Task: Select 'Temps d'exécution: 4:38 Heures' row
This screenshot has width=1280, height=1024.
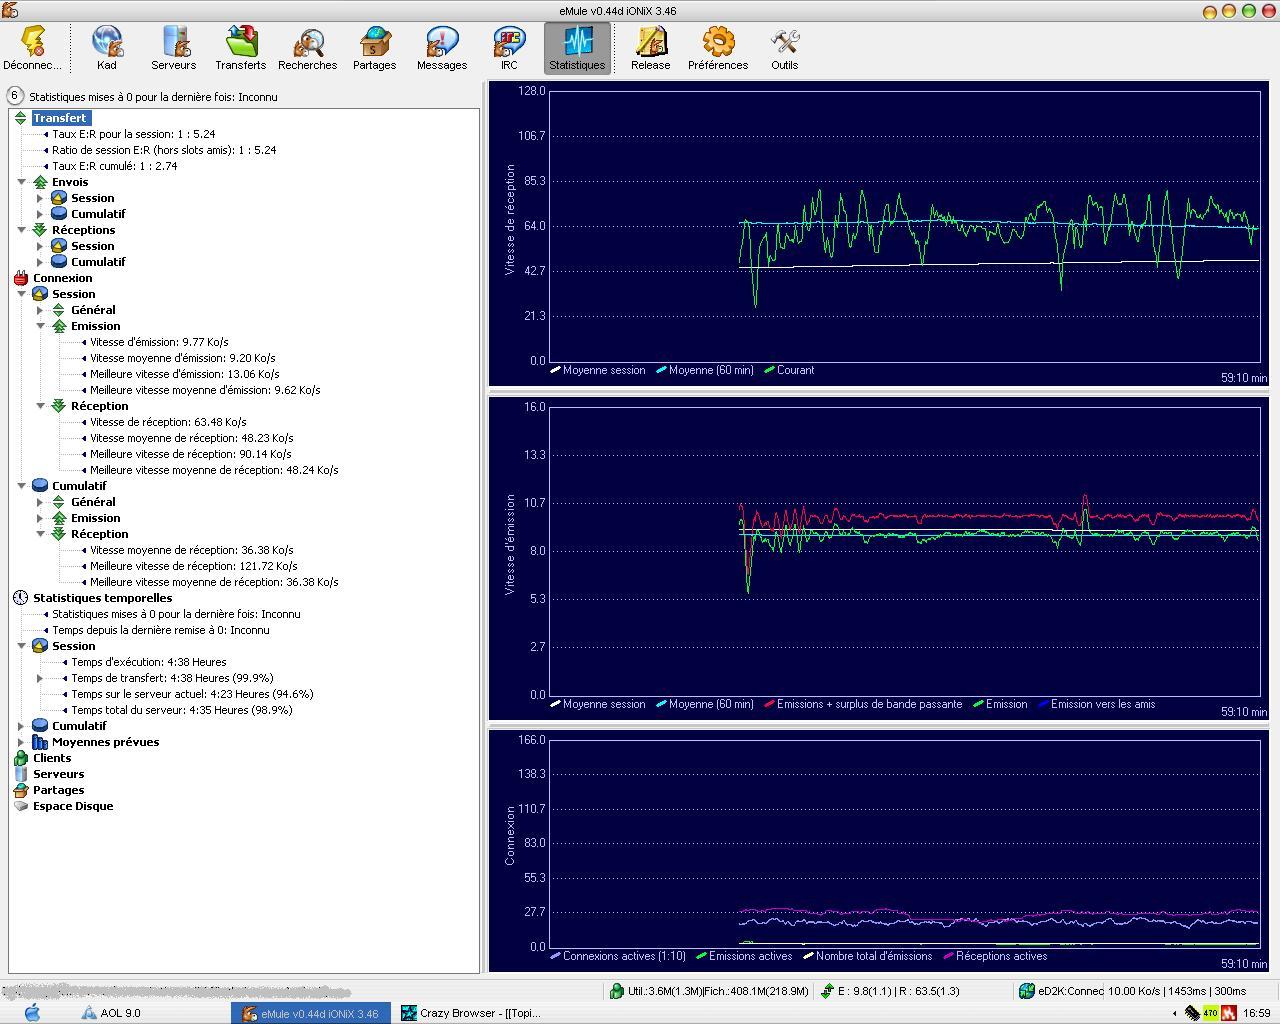Action: click(x=149, y=662)
